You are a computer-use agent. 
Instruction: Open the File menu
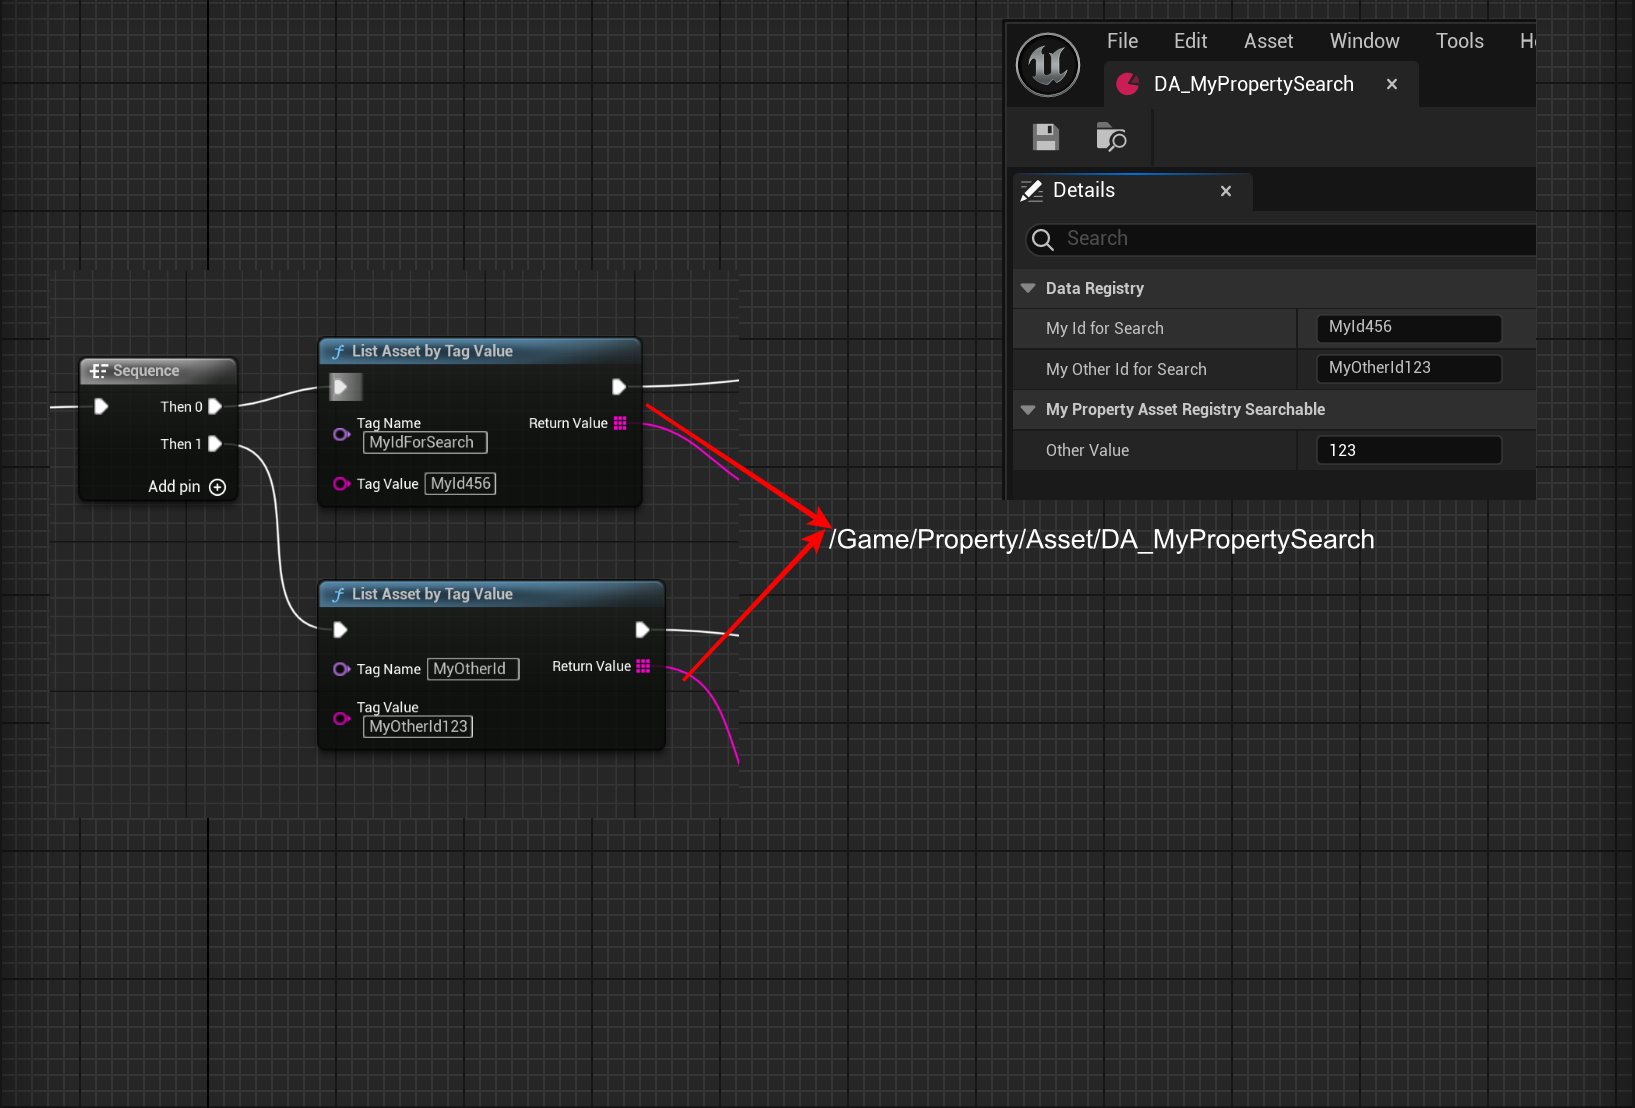tap(1122, 41)
